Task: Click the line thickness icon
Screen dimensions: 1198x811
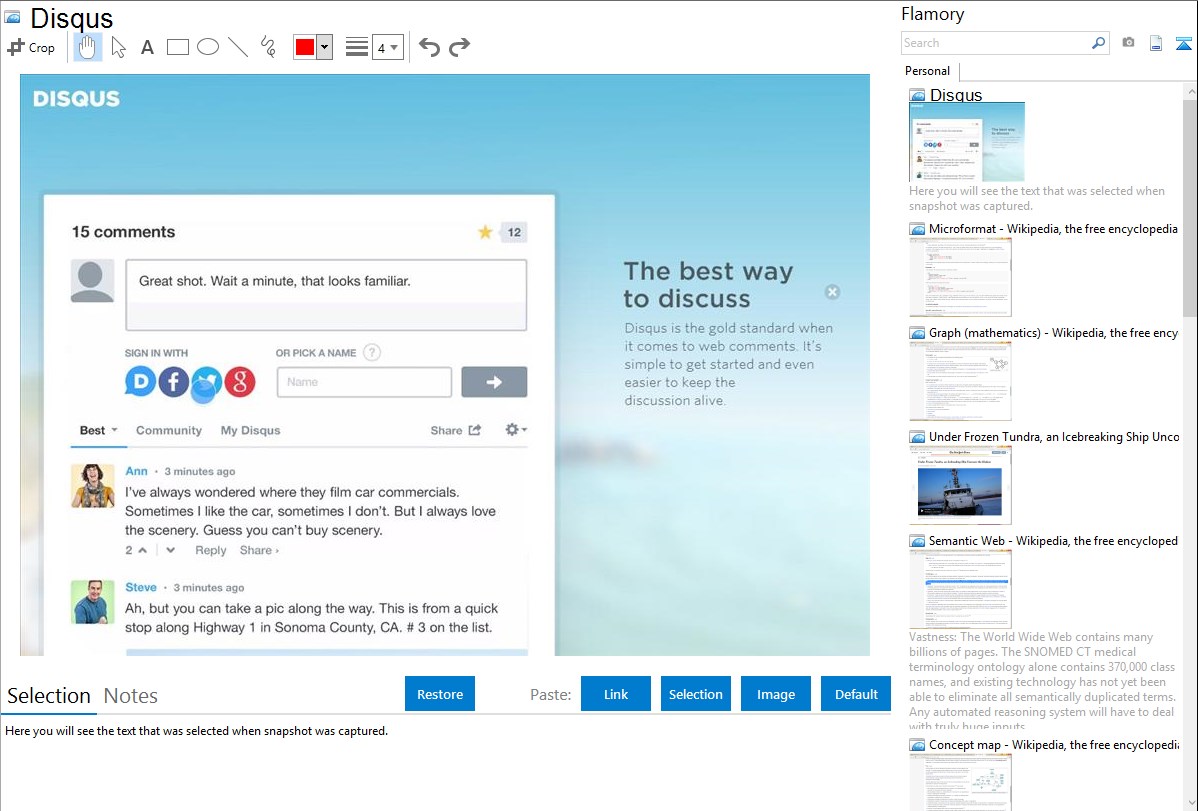Action: (357, 47)
